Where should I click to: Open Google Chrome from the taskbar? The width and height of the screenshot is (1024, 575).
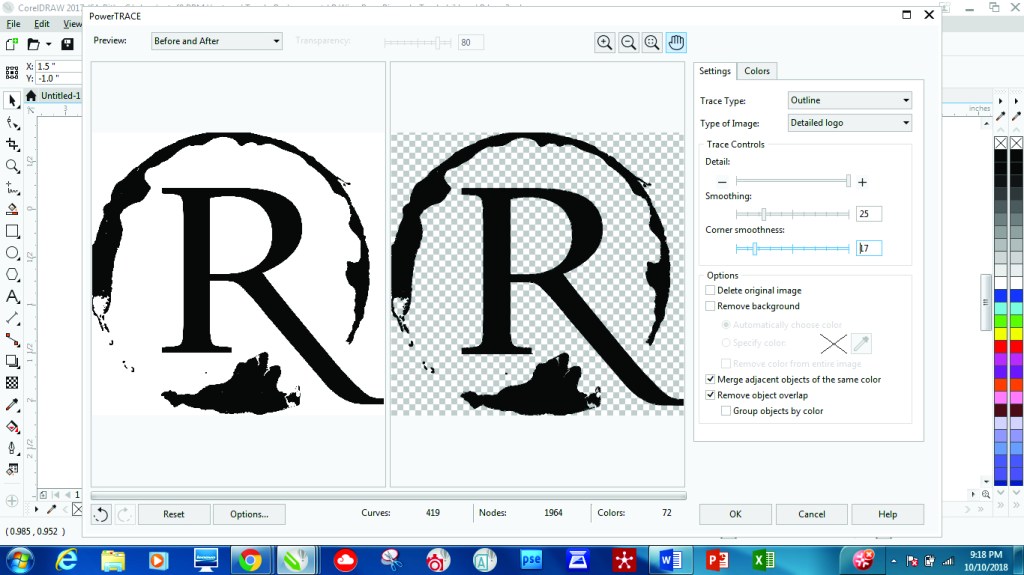click(249, 558)
